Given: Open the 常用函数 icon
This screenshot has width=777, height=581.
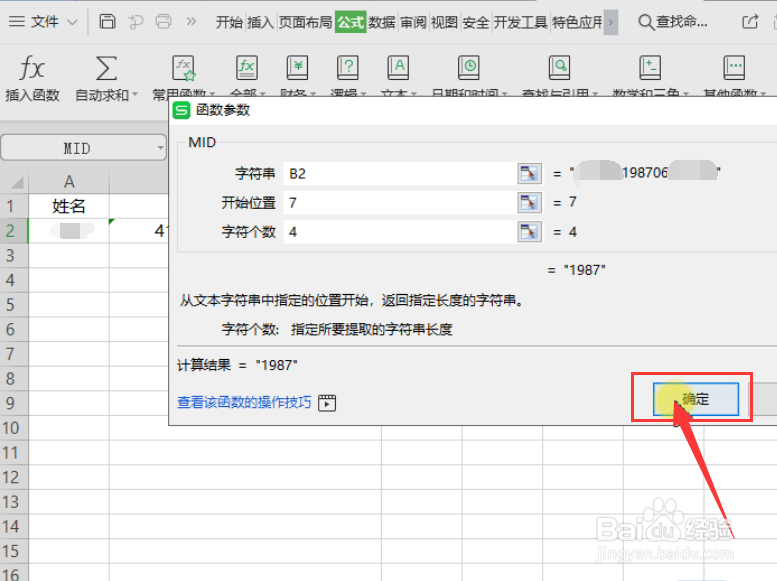Looking at the screenshot, I should pos(183,67).
